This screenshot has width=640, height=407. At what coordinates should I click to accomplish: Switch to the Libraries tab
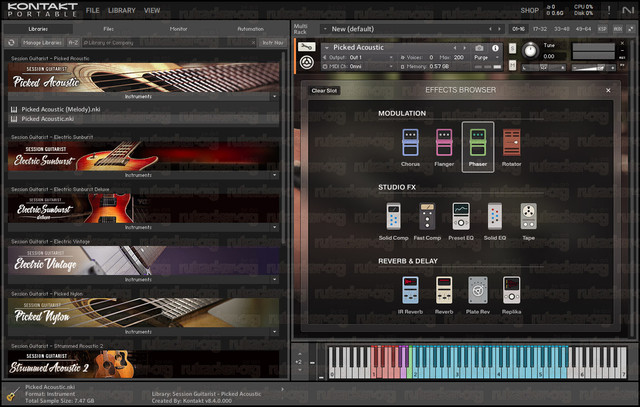pos(38,29)
